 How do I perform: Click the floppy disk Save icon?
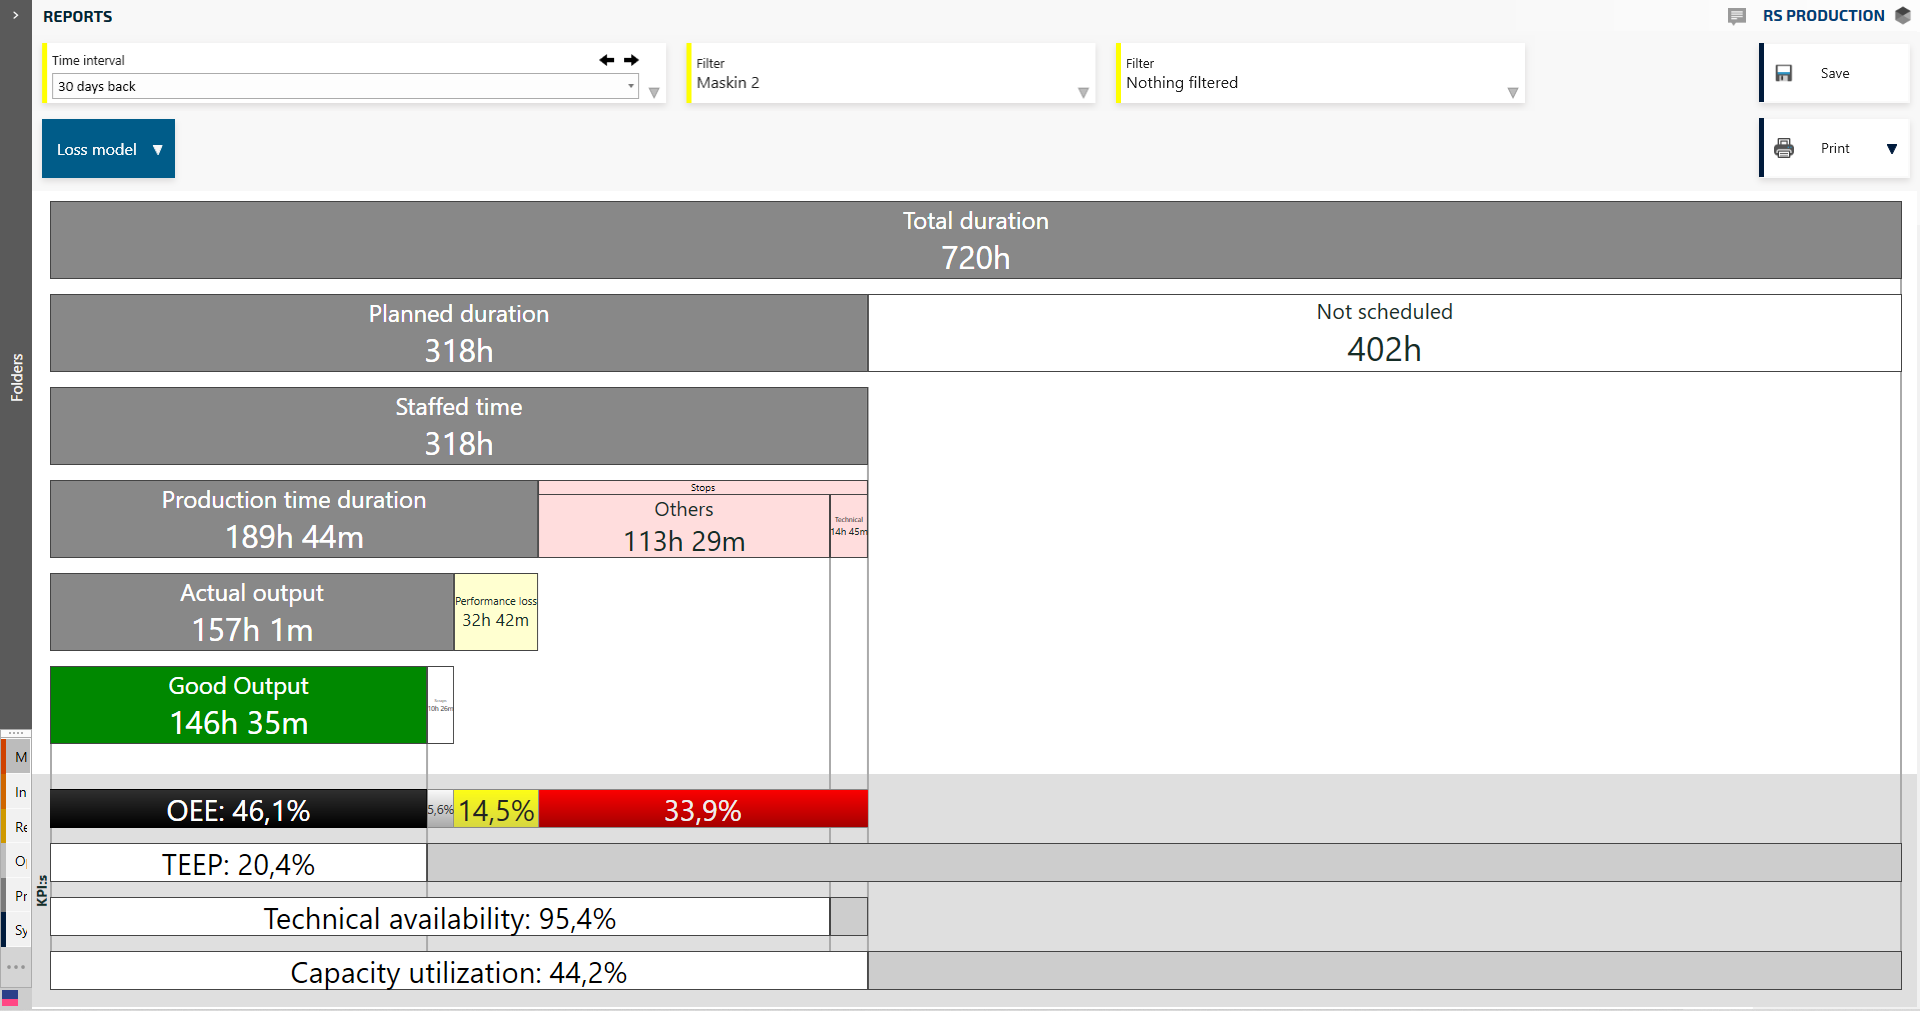pos(1784,73)
